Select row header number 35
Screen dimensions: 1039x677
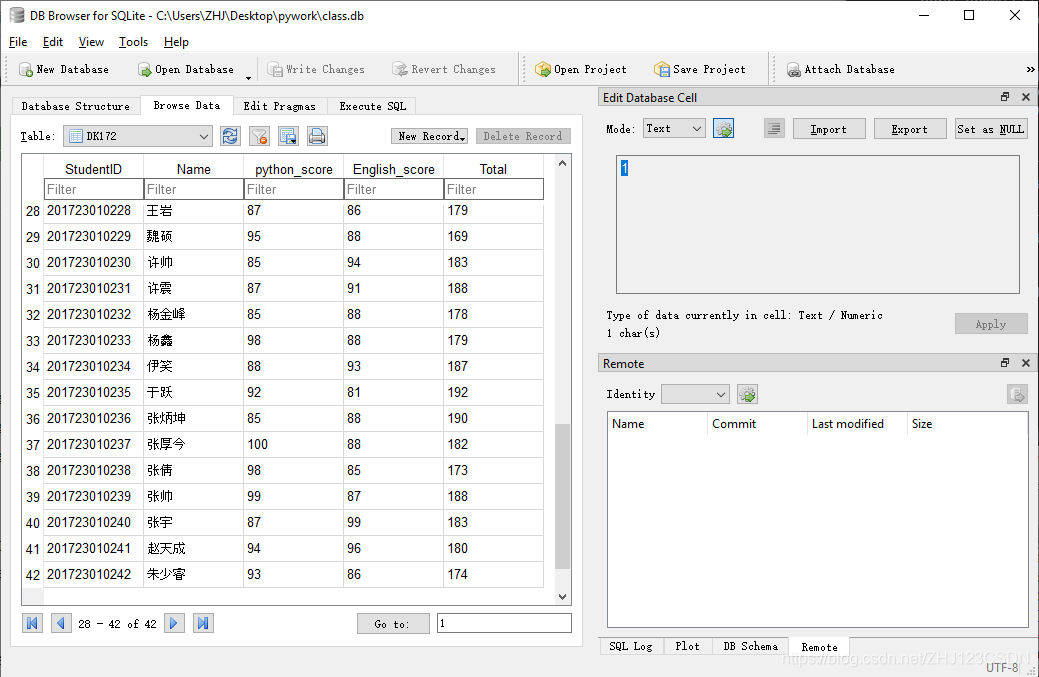tap(33, 393)
